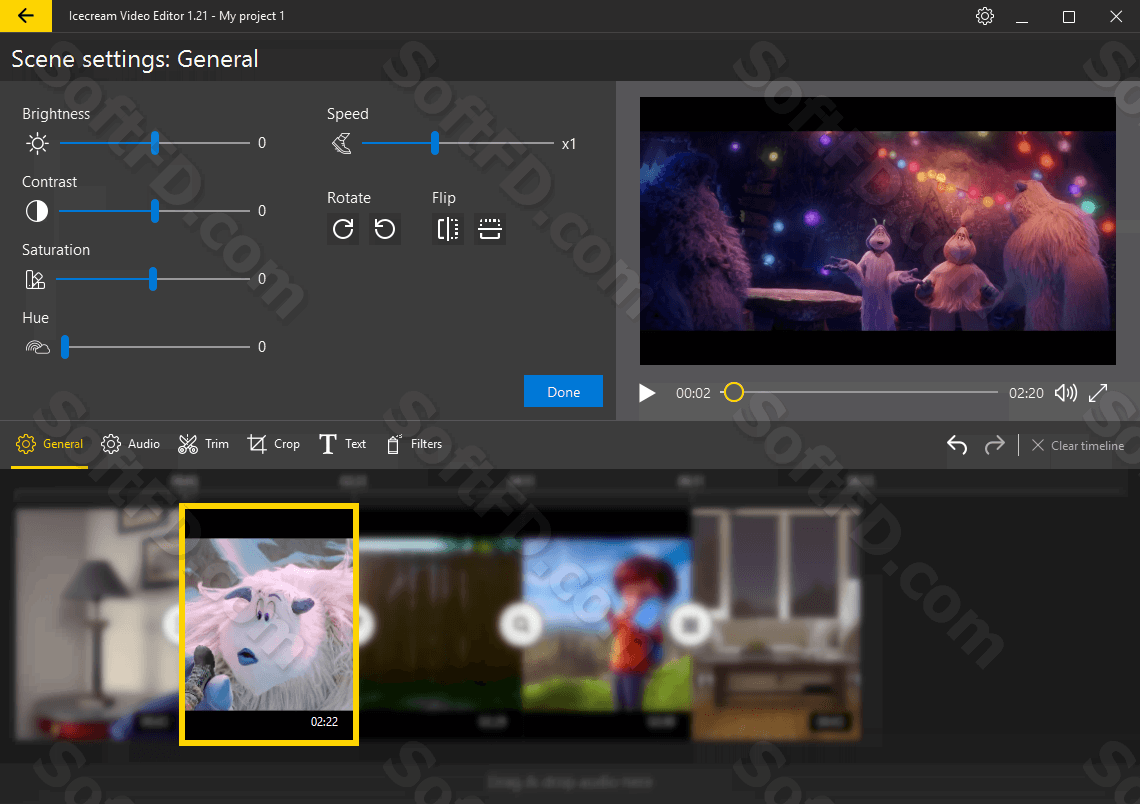Viewport: 1140px width, 804px height.
Task: Maximize the Icecream Video Editor window
Action: coord(1069,16)
